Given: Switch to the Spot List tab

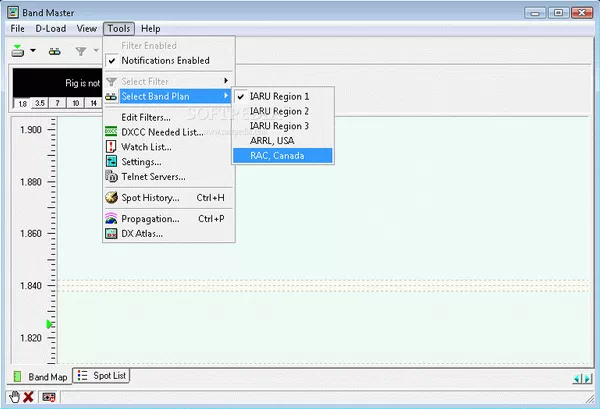Looking at the screenshot, I should pyautogui.click(x=103, y=376).
